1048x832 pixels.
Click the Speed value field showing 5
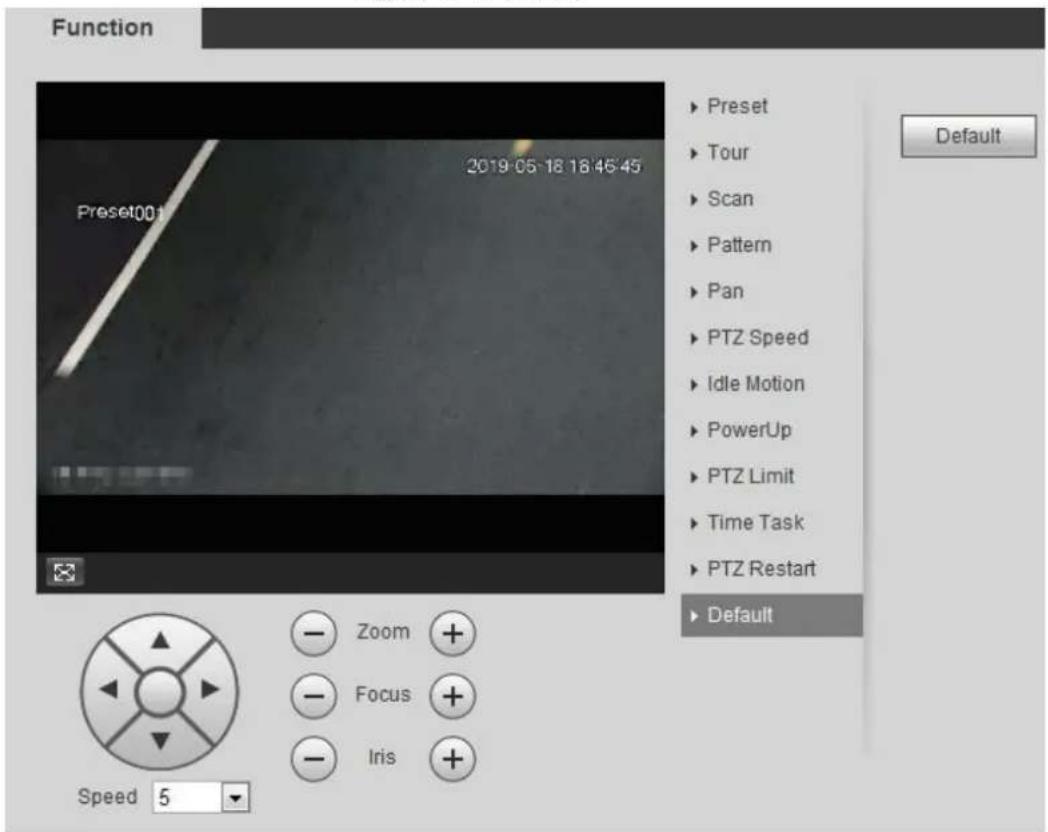(187, 797)
